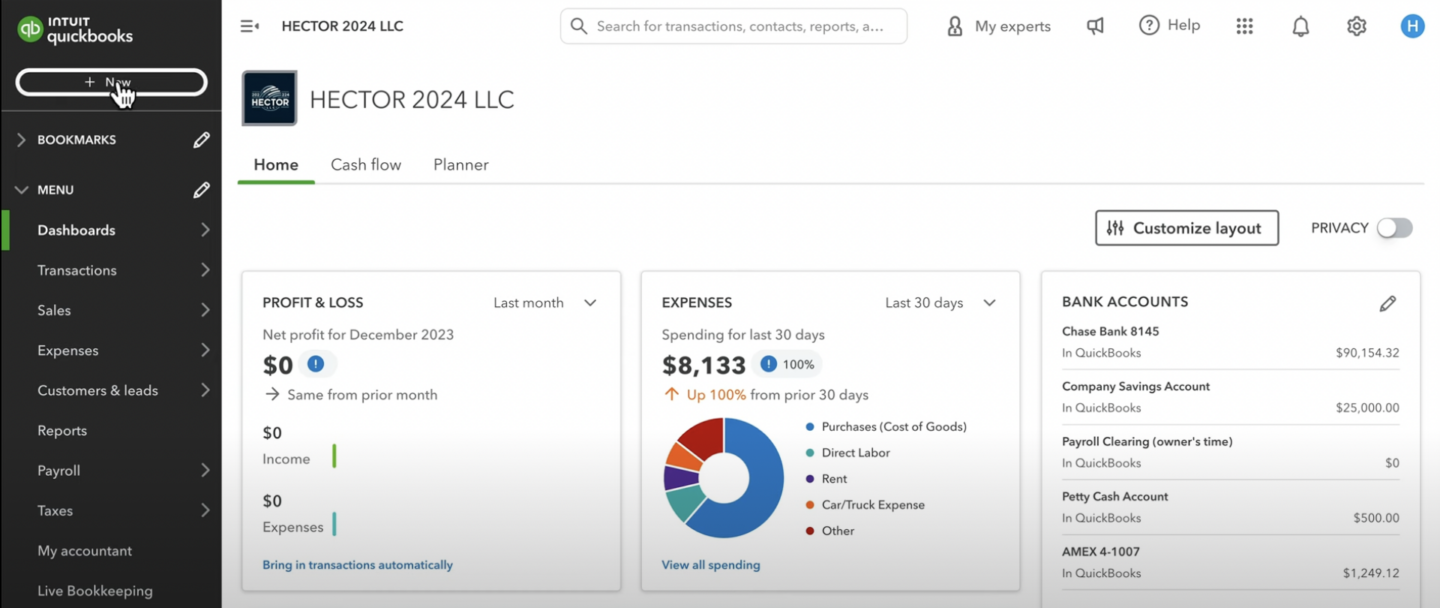
Task: Expand the Transactions submenu chevron
Action: click(205, 270)
